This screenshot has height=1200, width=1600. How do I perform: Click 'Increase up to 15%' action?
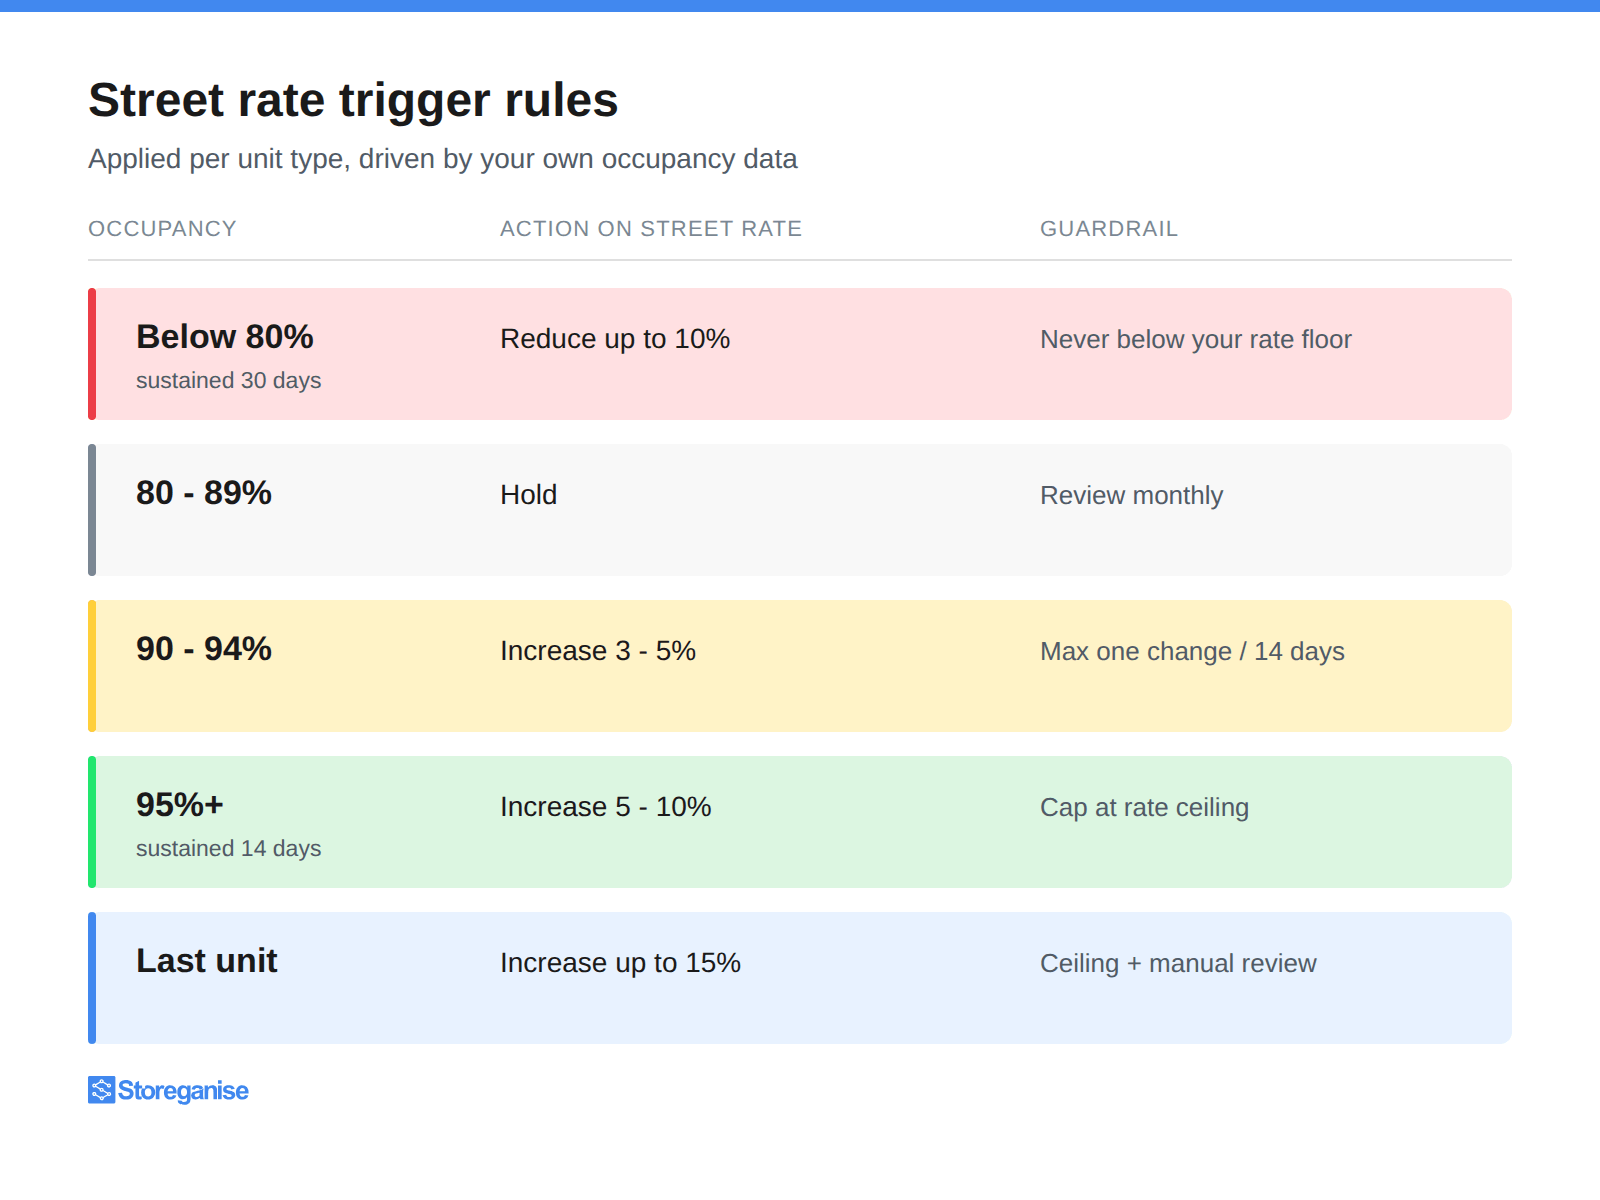pyautogui.click(x=620, y=963)
